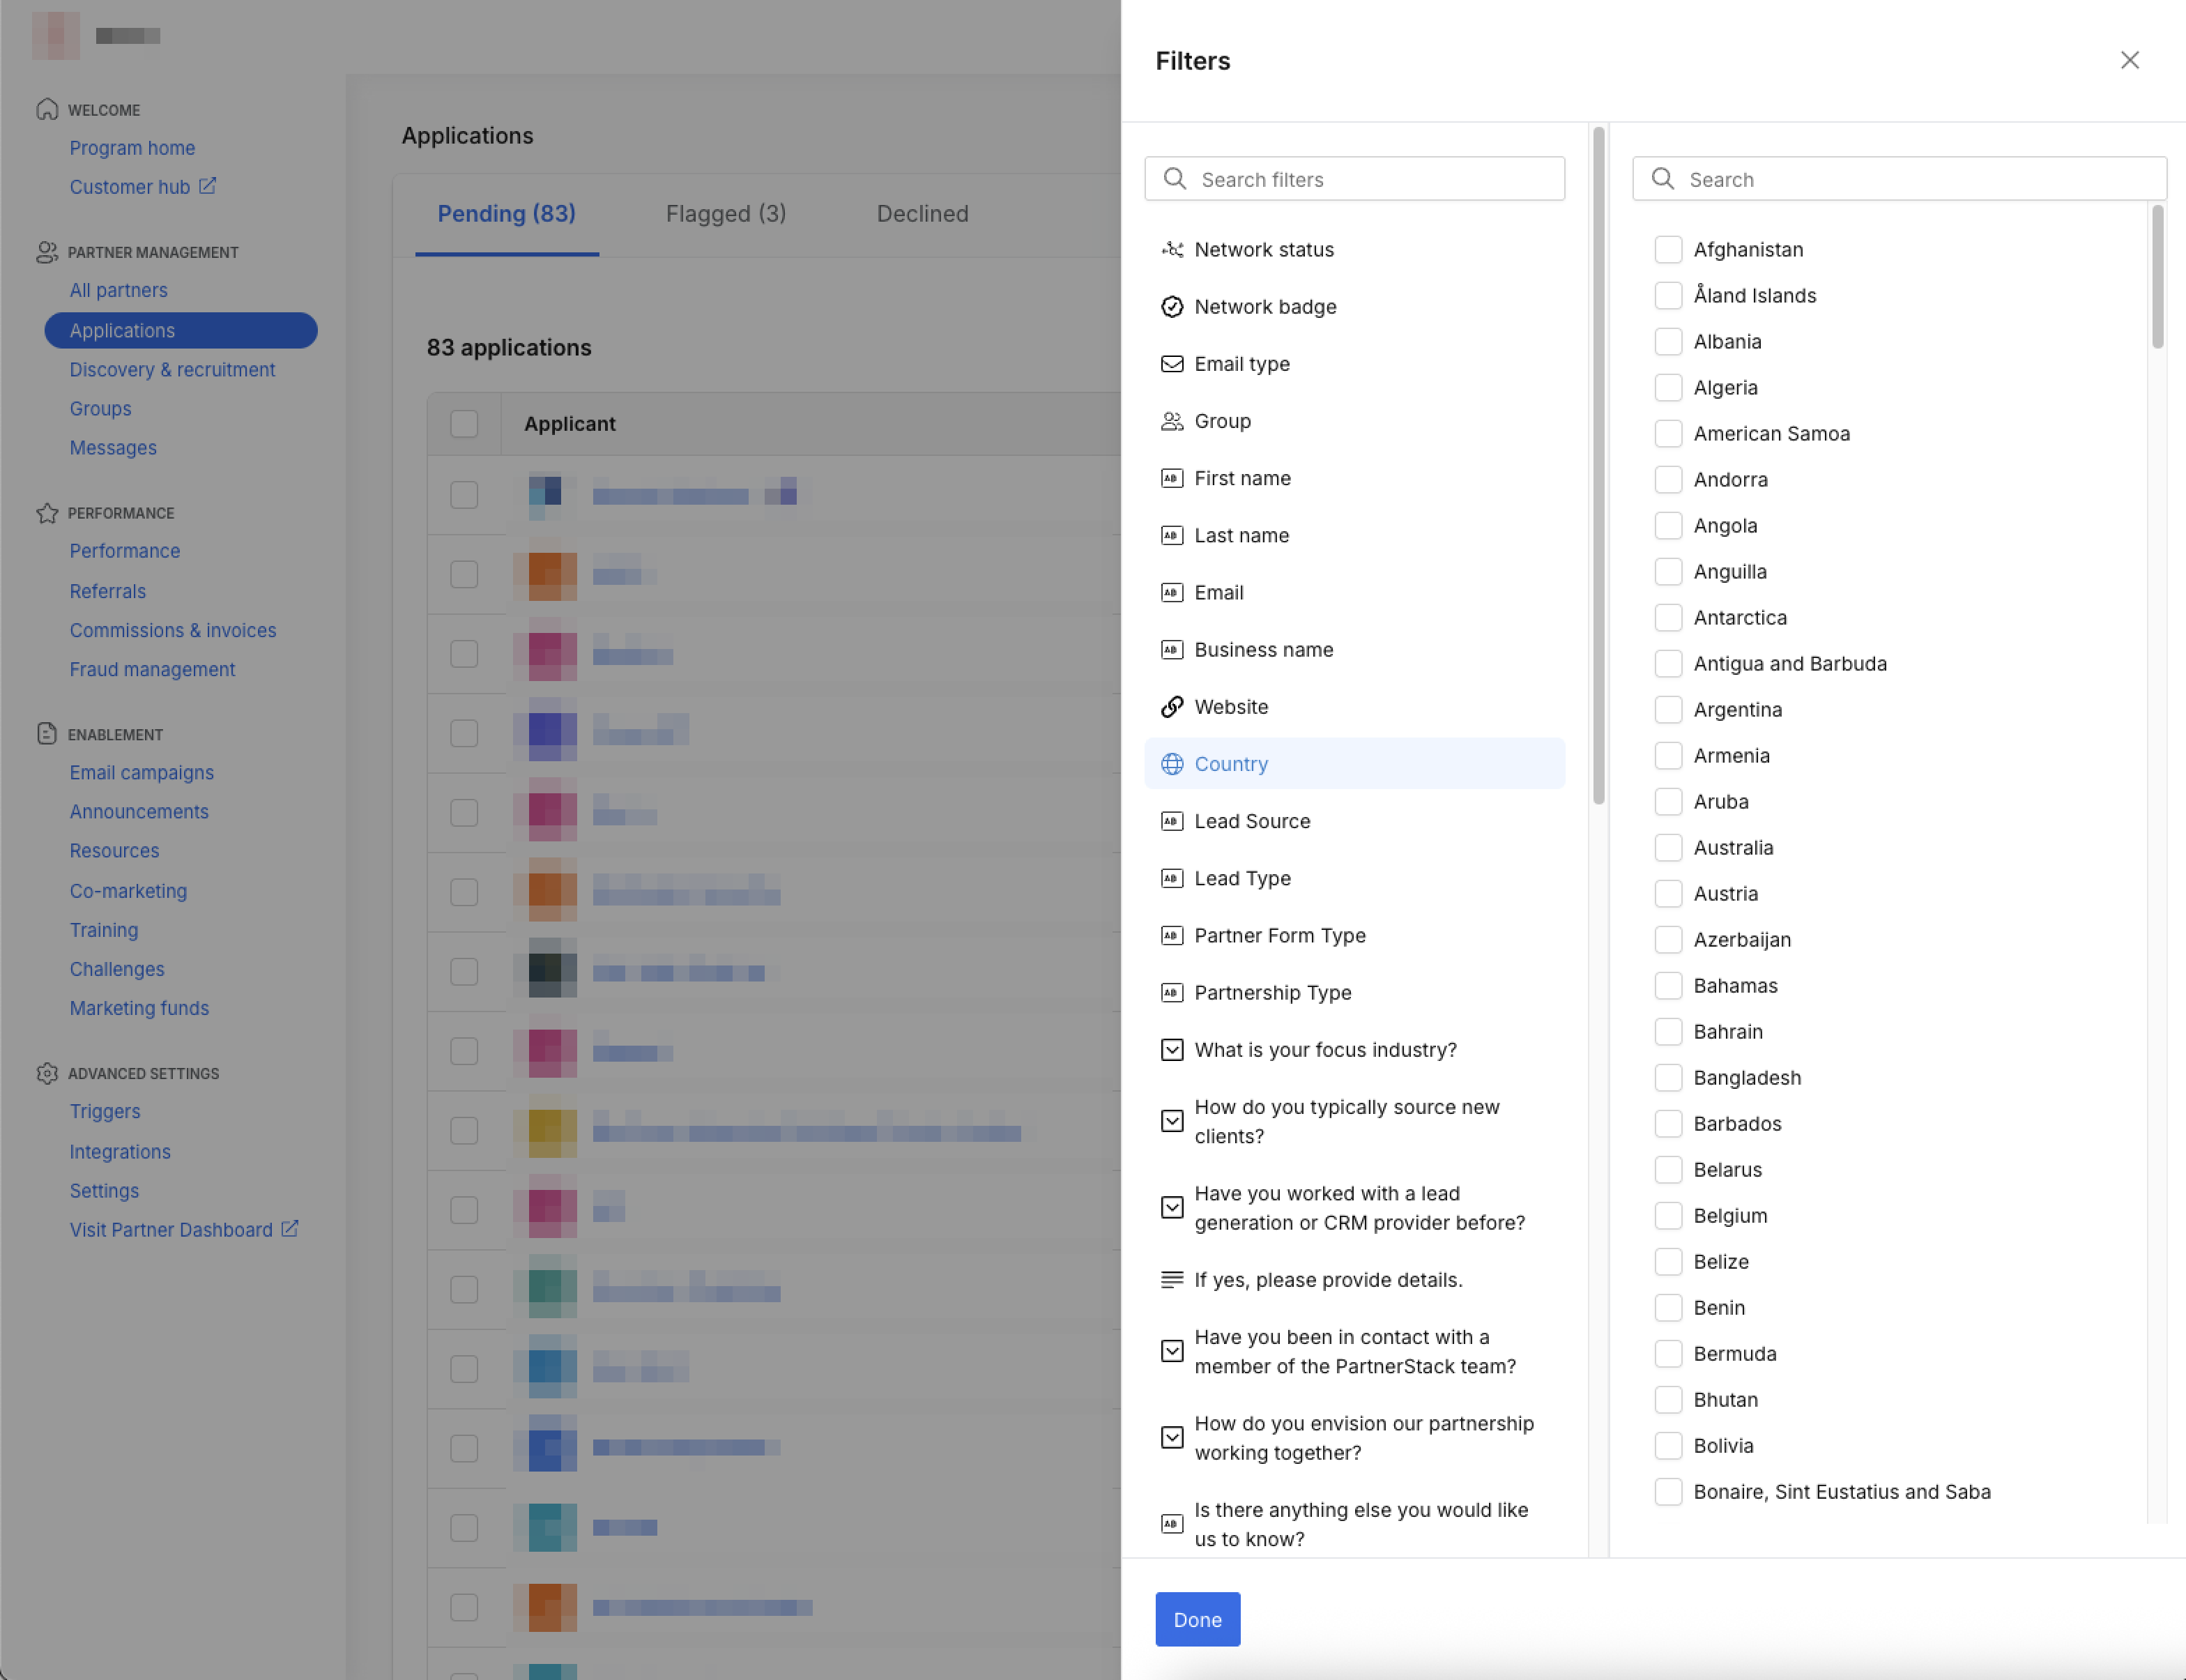
Task: Click the First name text-field icon
Action: 1172,478
